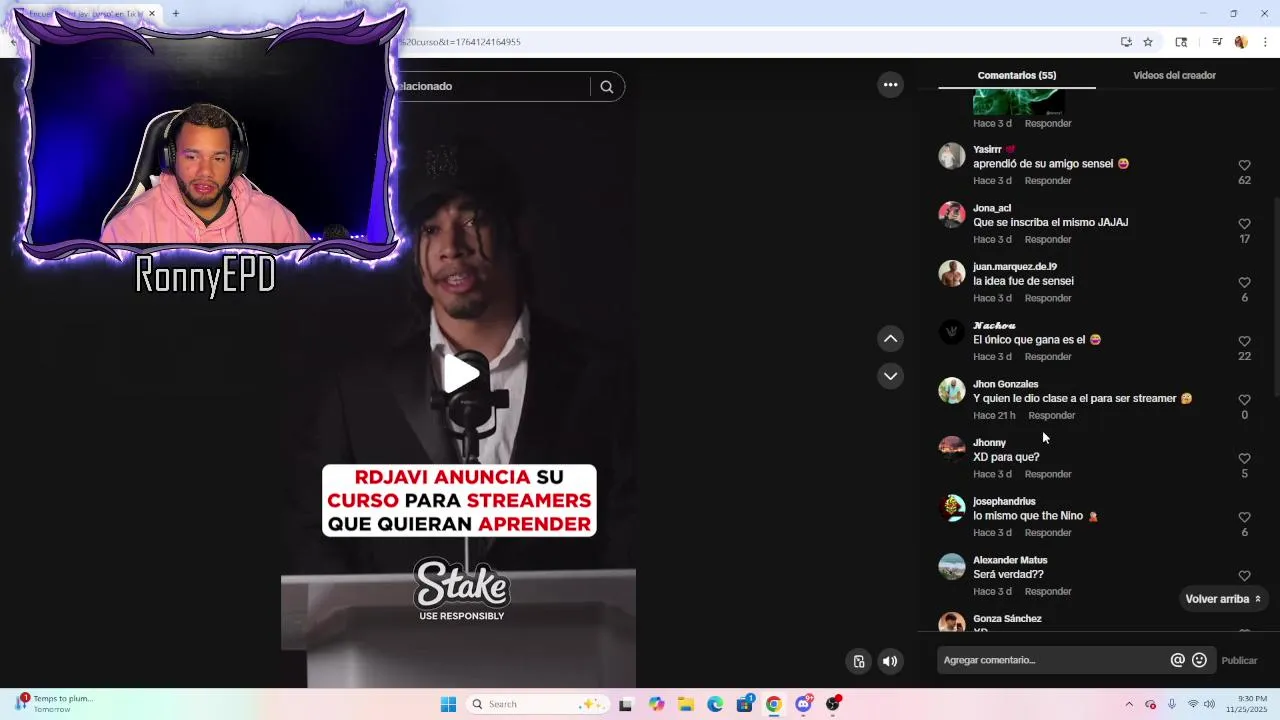Like Alexander Matus's comment heart

coord(1244,576)
